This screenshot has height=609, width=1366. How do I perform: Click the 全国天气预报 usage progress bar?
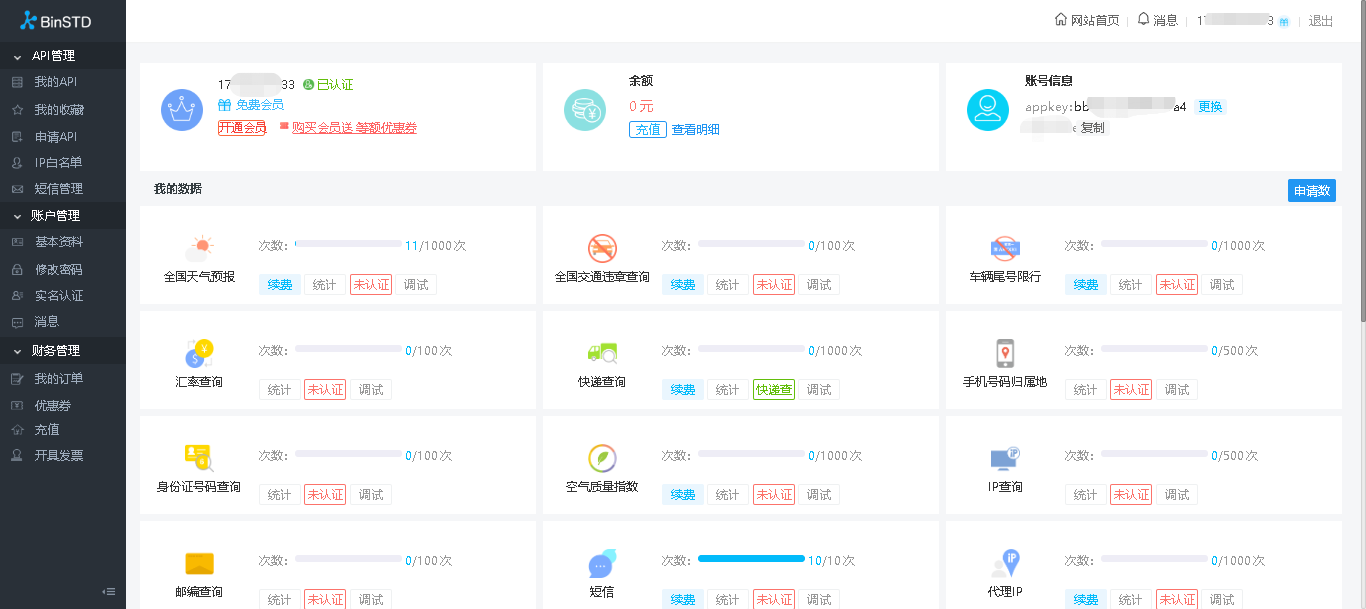[348, 243]
